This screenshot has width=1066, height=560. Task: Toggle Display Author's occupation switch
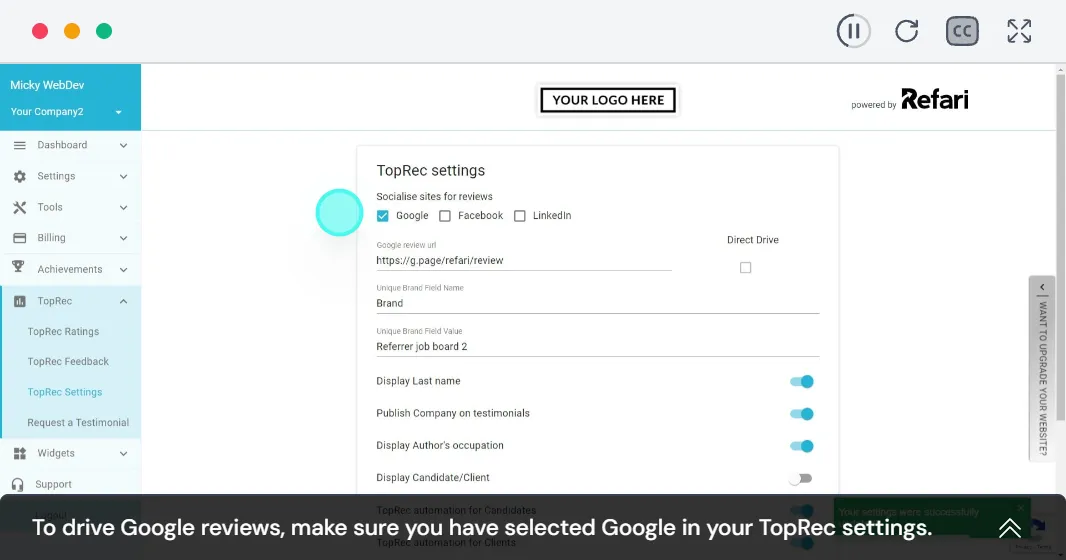tap(802, 446)
